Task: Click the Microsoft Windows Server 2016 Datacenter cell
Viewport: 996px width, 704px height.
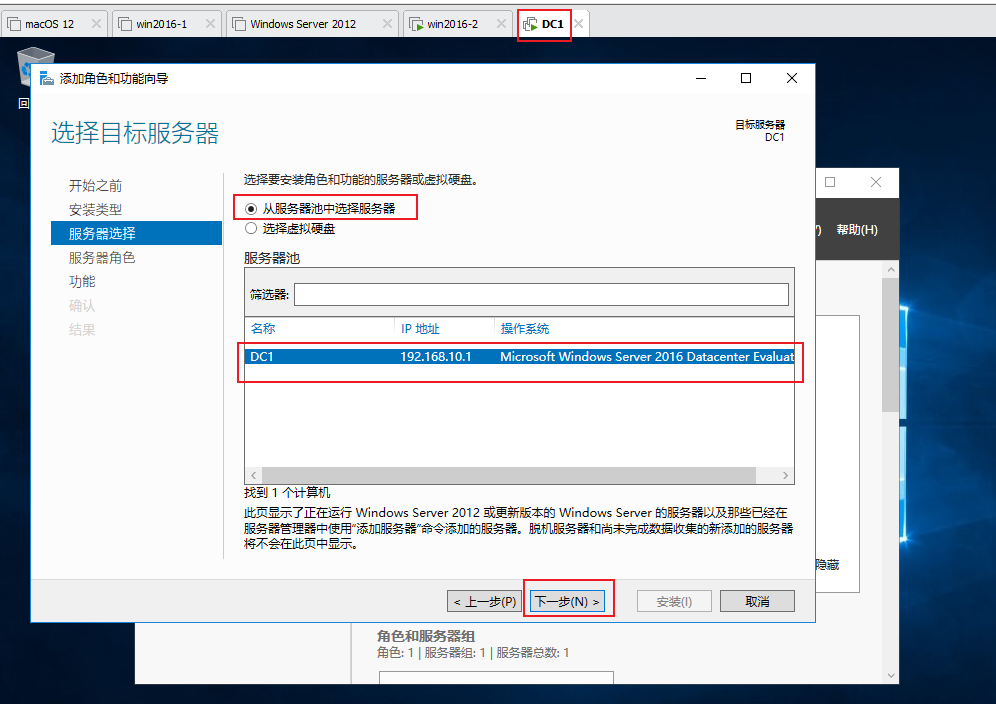Action: click(x=647, y=356)
